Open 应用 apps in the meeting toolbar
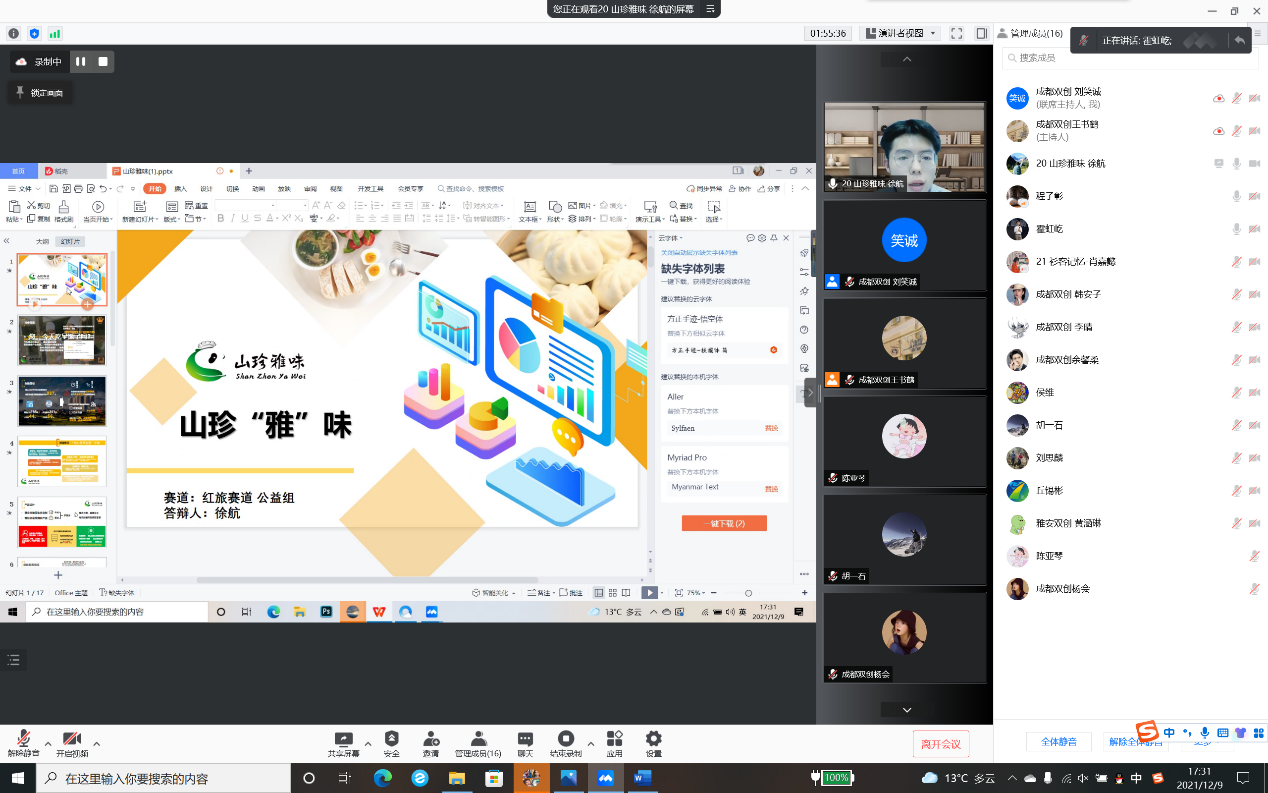 click(x=614, y=742)
